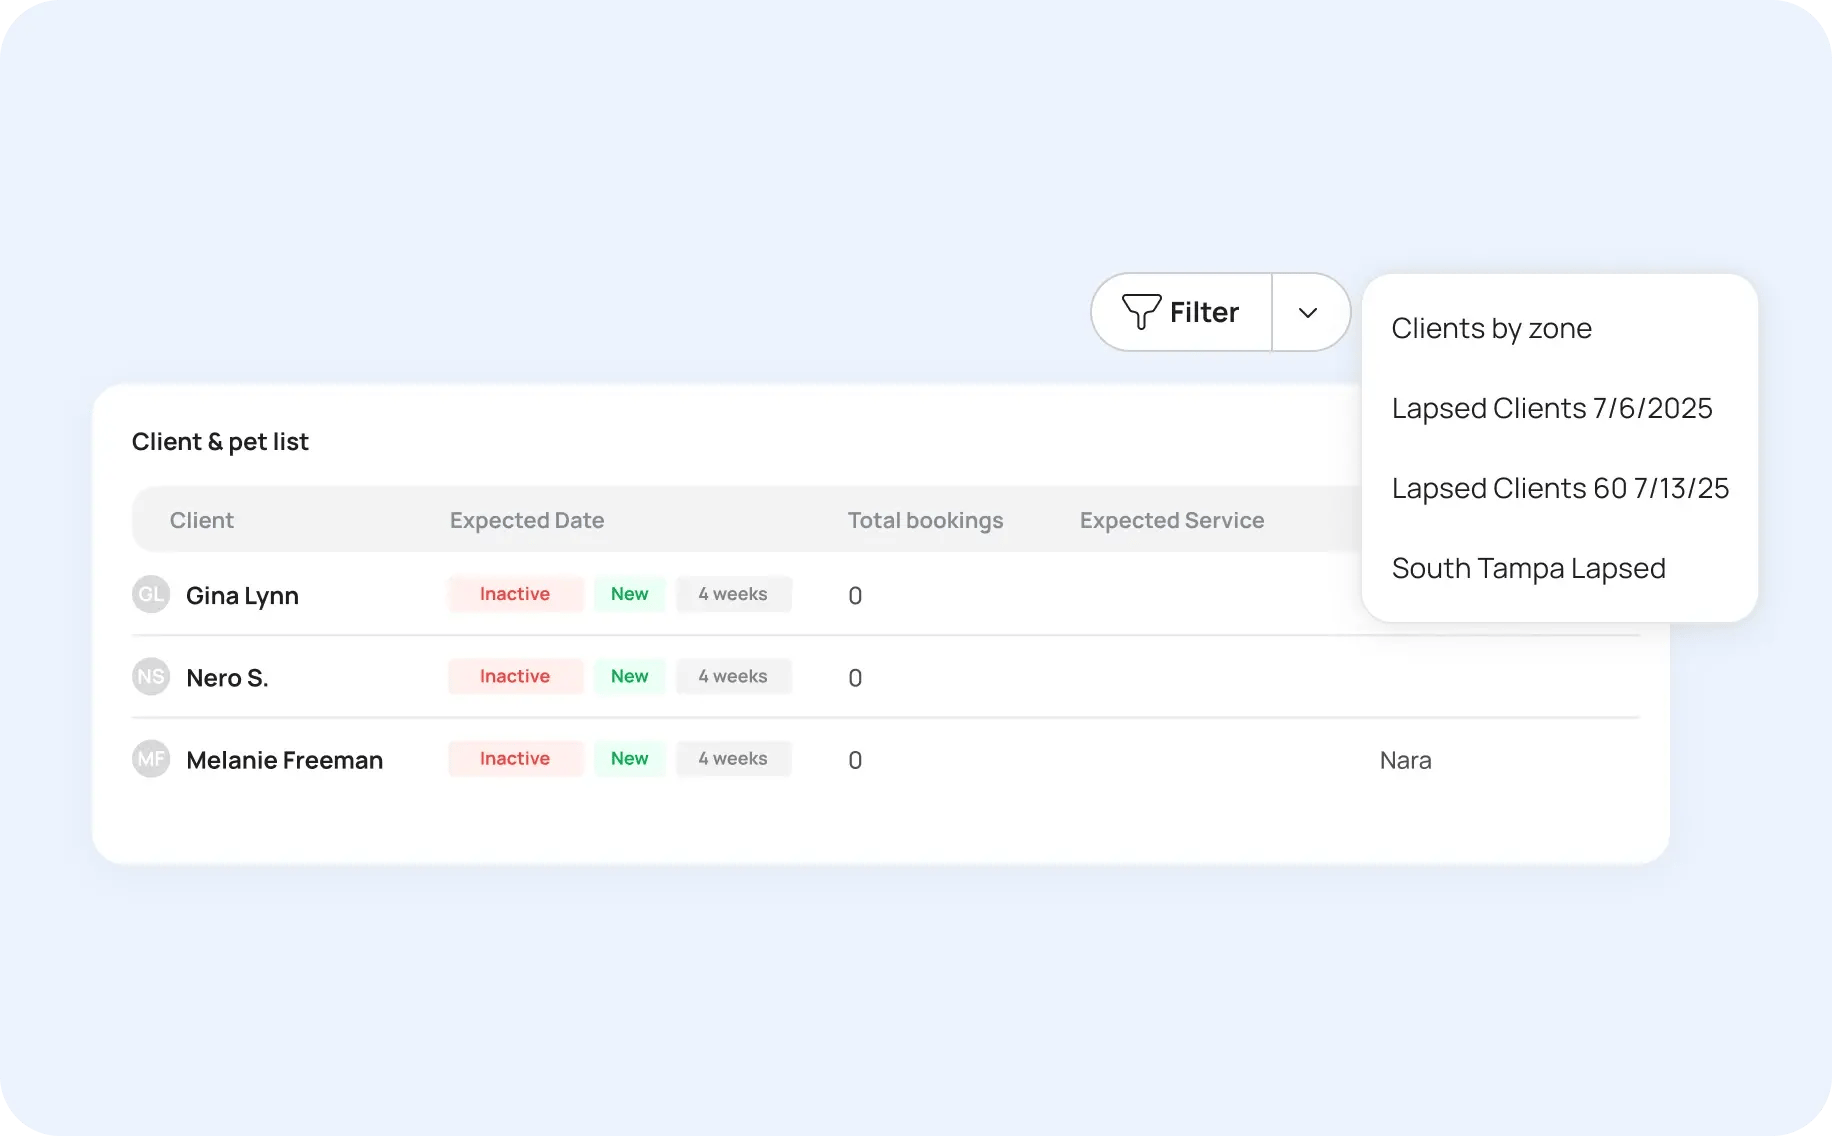Toggle the New status badge for Gina Lynn
This screenshot has height=1136, width=1832.
629,593
